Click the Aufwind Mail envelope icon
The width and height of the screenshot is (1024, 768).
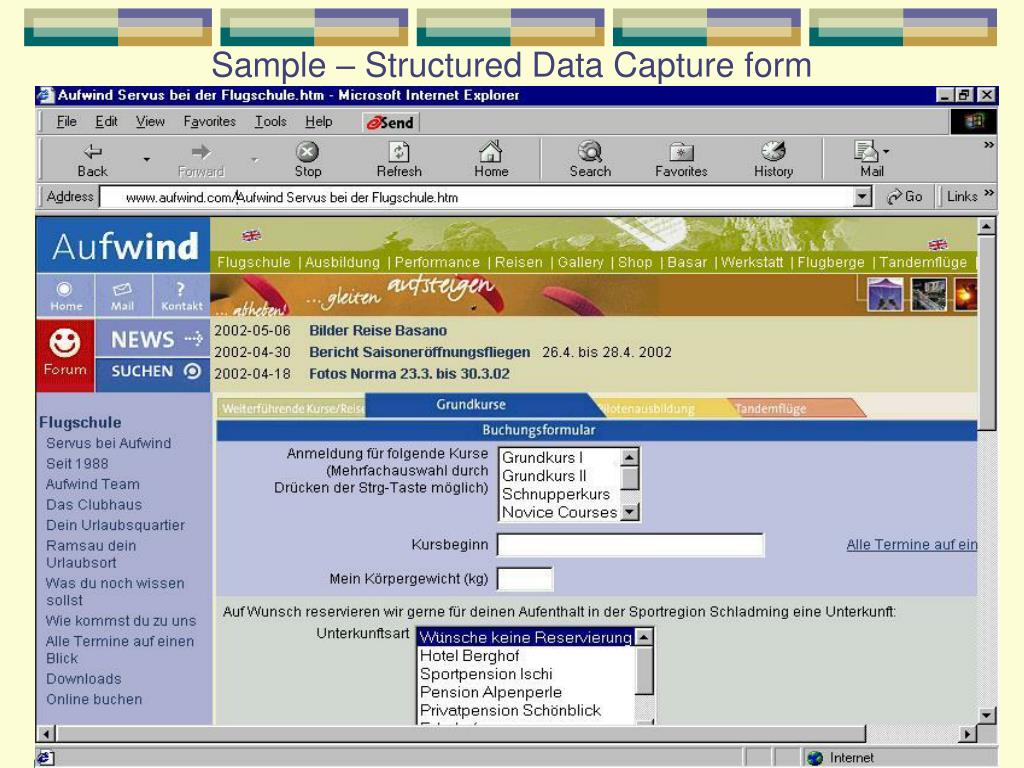(122, 289)
